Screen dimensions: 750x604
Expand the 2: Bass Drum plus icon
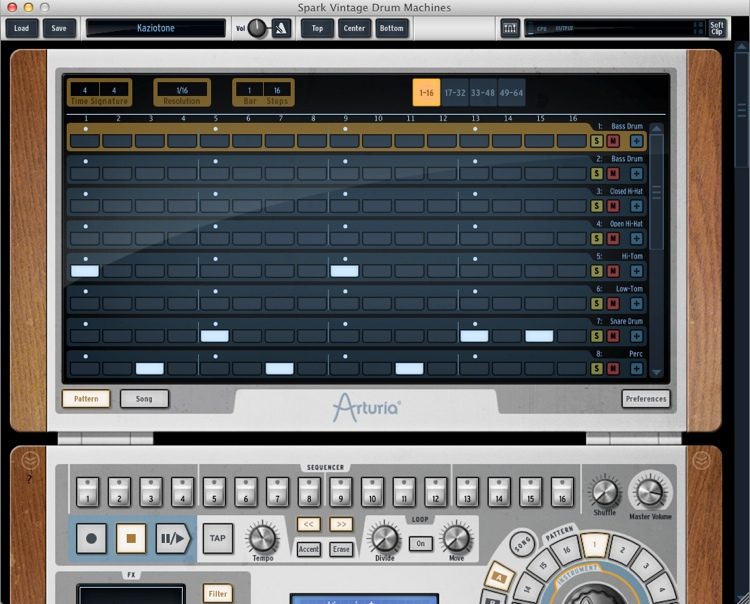(636, 174)
